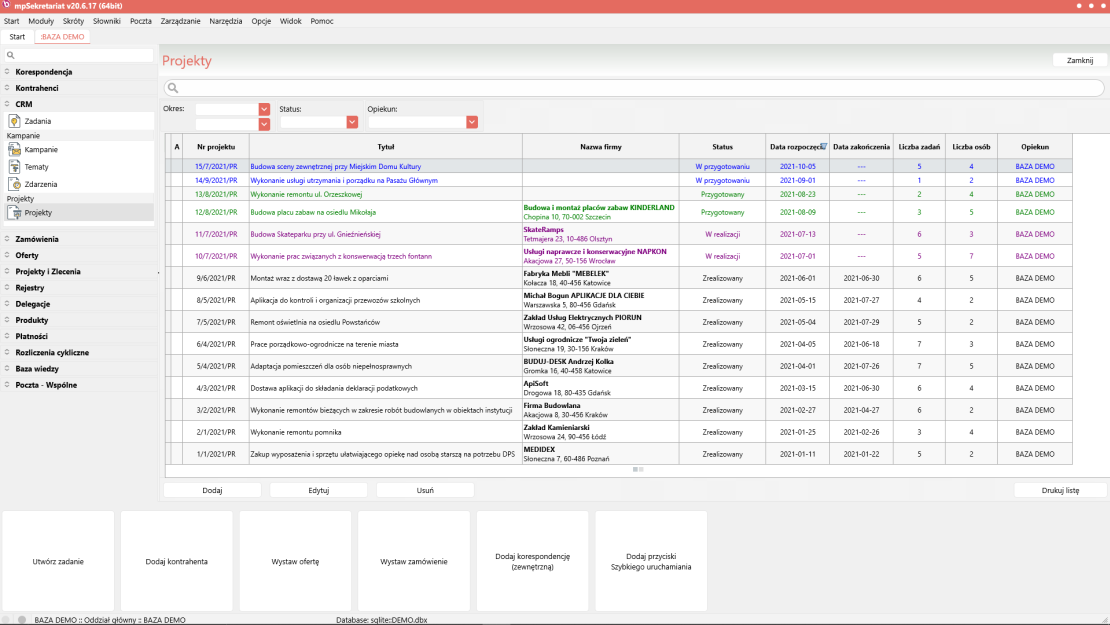Open the Pomoc menu
The width and height of the screenshot is (1110, 625).
coord(322,21)
